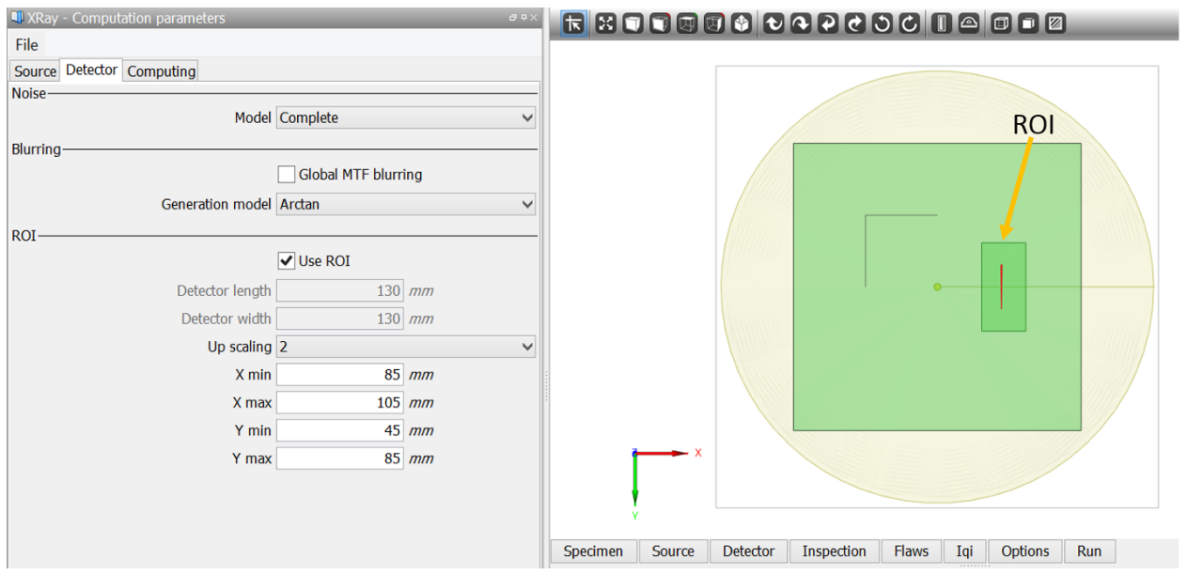
Task: Enable Global MTF blurring checkbox
Action: (287, 174)
